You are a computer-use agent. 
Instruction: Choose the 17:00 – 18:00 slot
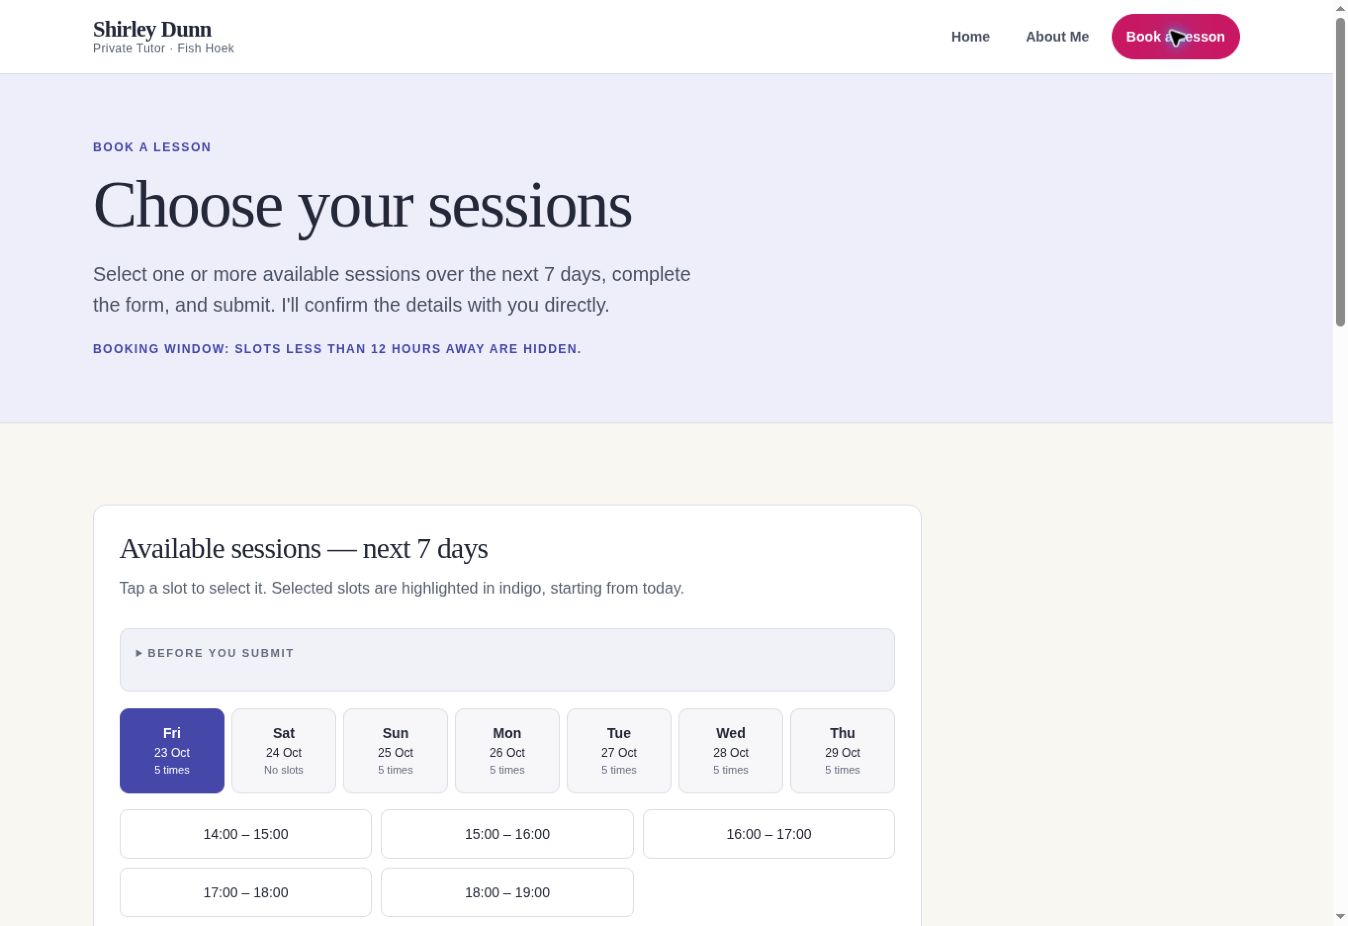point(246,892)
